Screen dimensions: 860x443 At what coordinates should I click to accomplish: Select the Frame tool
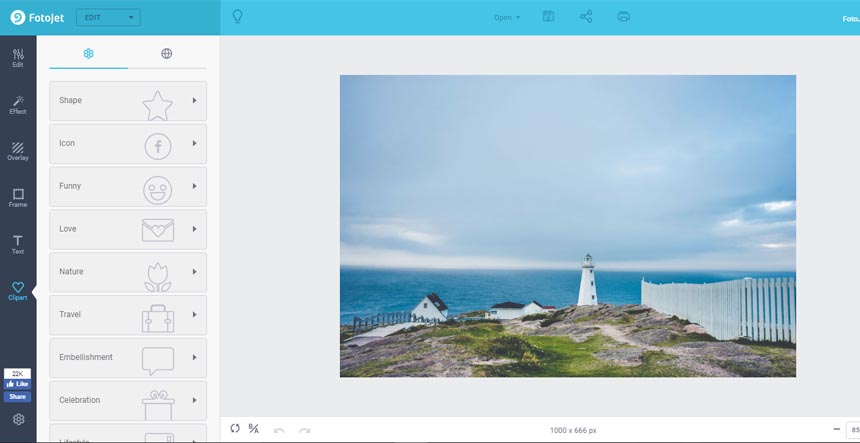coord(18,198)
